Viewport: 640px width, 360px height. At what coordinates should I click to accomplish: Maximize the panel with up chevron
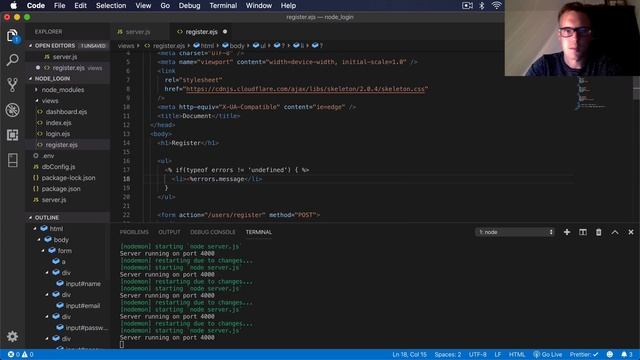tap(615, 232)
